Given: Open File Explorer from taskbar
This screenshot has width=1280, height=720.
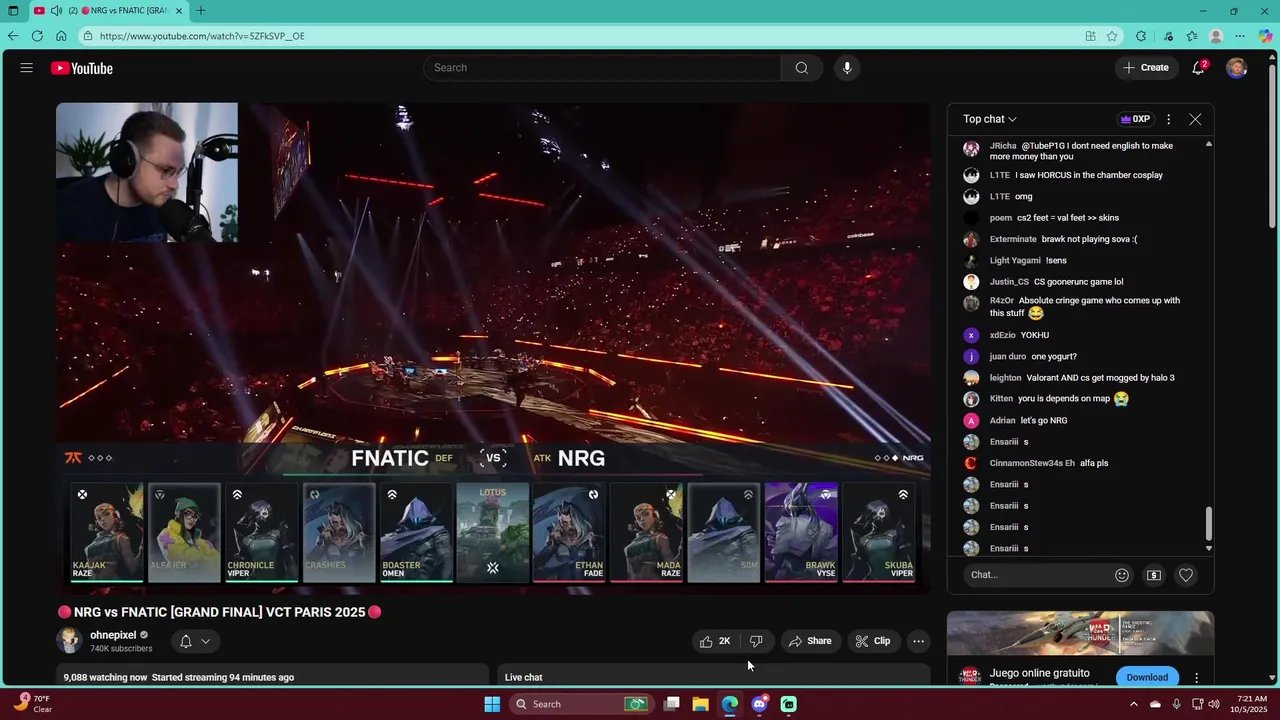Looking at the screenshot, I should pyautogui.click(x=701, y=704).
